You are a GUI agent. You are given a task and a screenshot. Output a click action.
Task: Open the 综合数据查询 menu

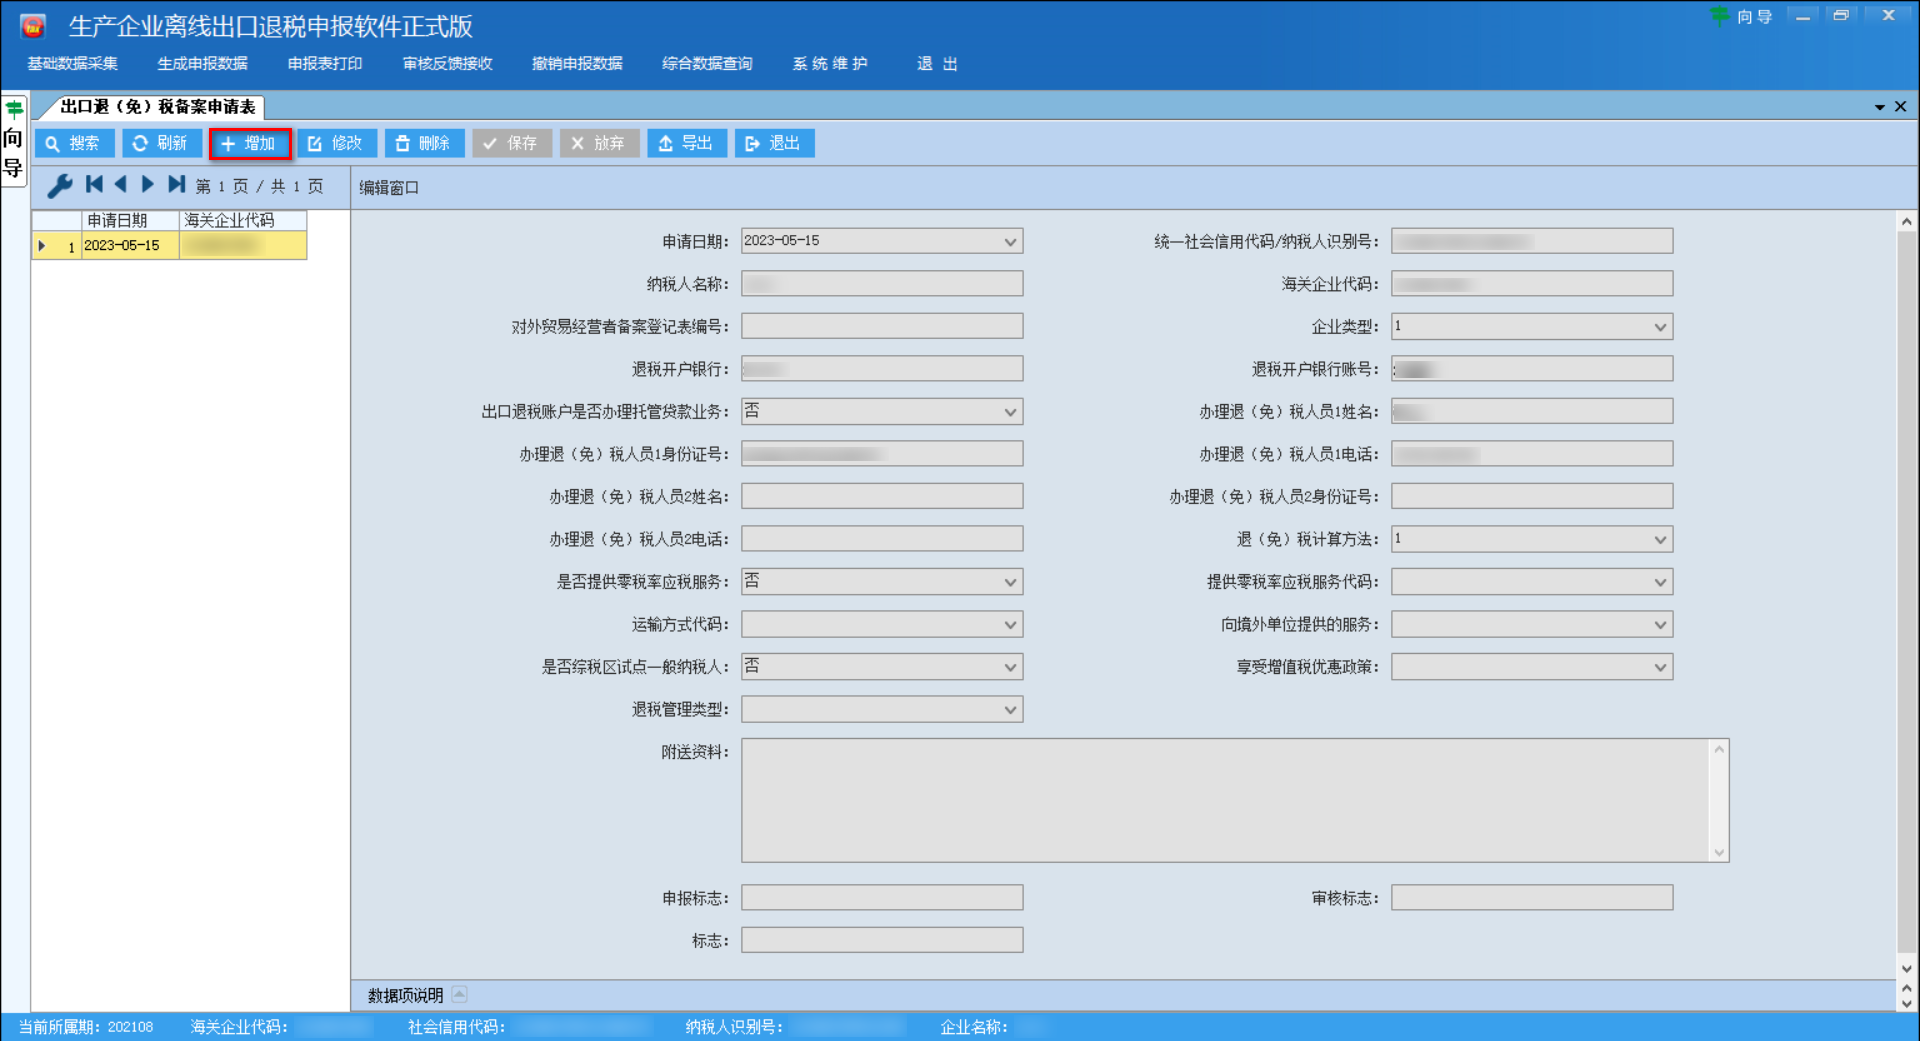tap(707, 63)
